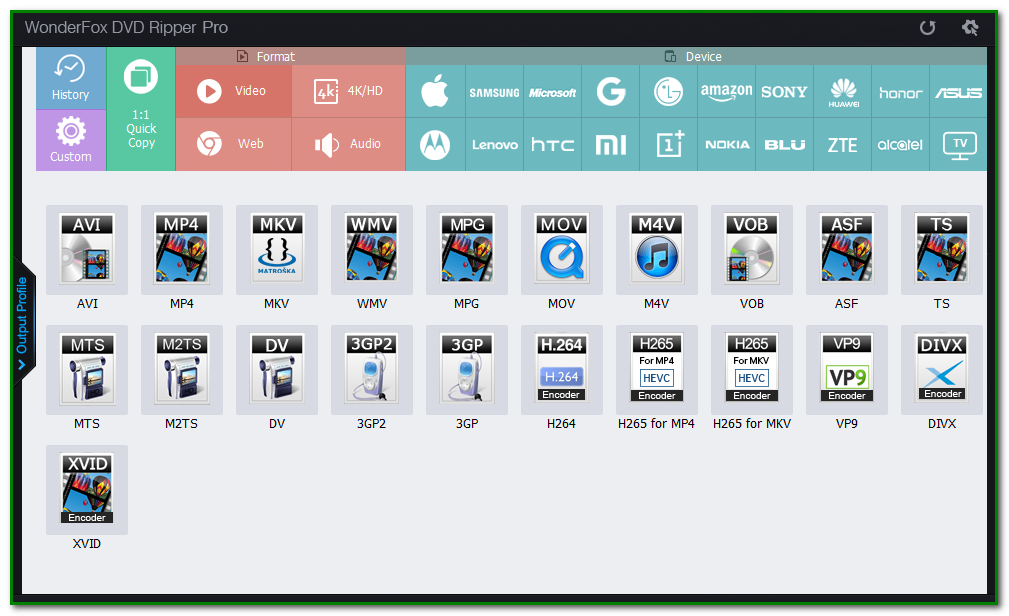Select the M4V iTunes format

click(656, 250)
